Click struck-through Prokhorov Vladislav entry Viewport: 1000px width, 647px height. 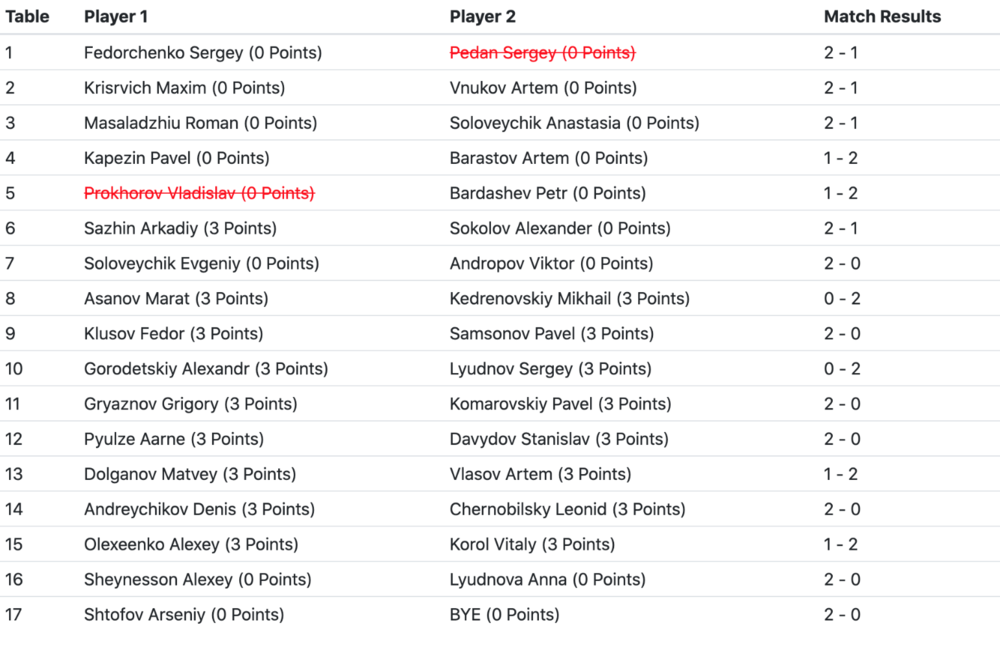[x=199, y=193]
